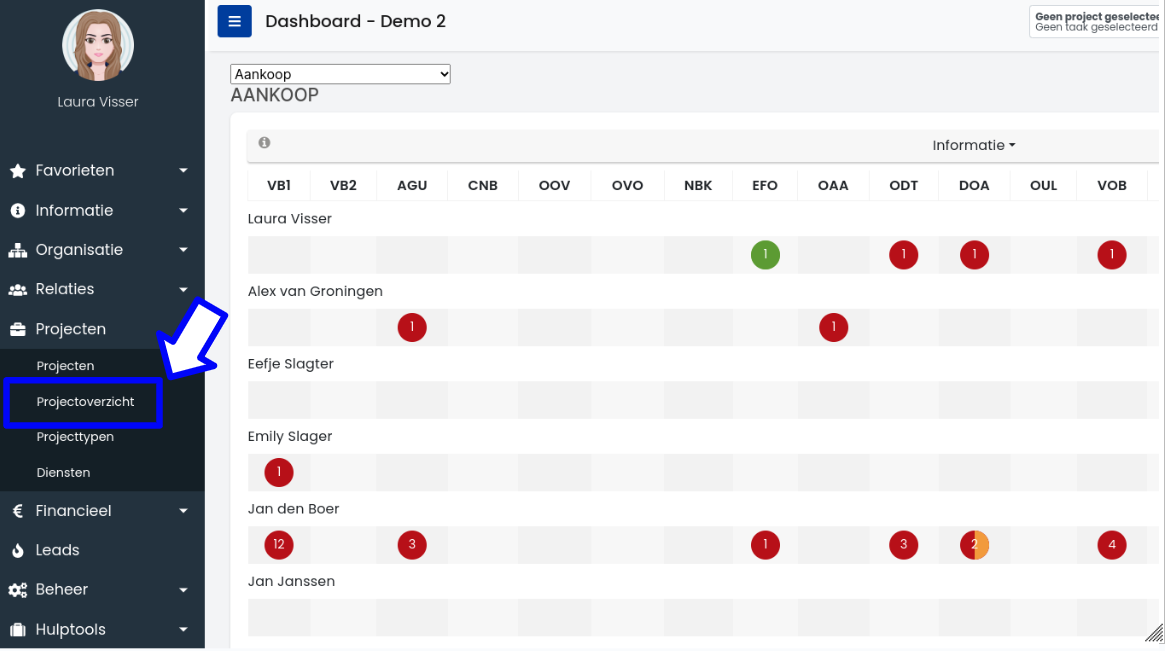Click the Leads flame icon
Screen dimensions: 1165x651
18,551
